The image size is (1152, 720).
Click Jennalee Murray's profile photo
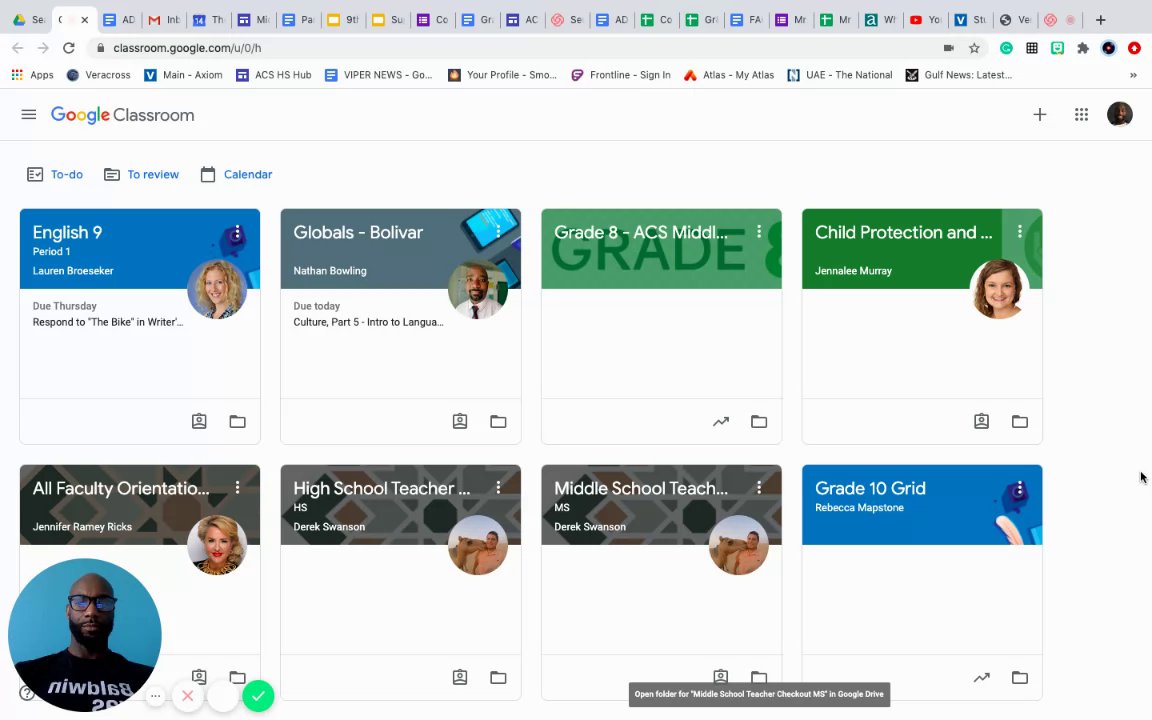1000,289
